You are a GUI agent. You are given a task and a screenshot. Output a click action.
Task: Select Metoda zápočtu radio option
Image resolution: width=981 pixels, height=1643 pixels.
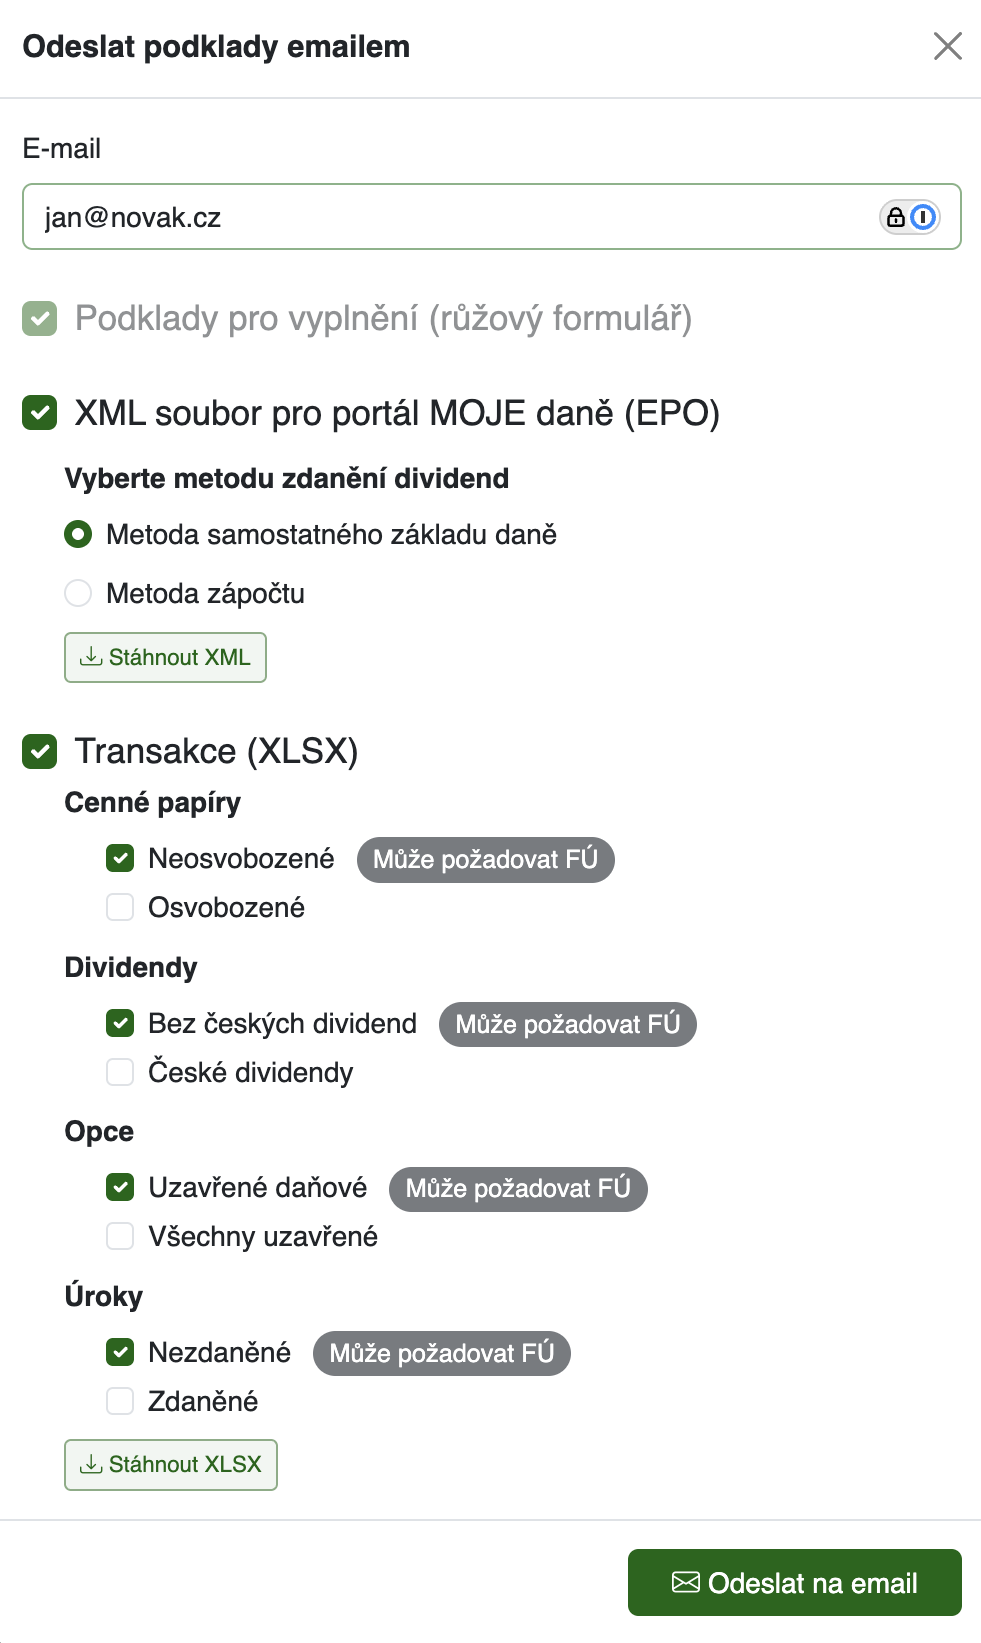[x=78, y=593]
